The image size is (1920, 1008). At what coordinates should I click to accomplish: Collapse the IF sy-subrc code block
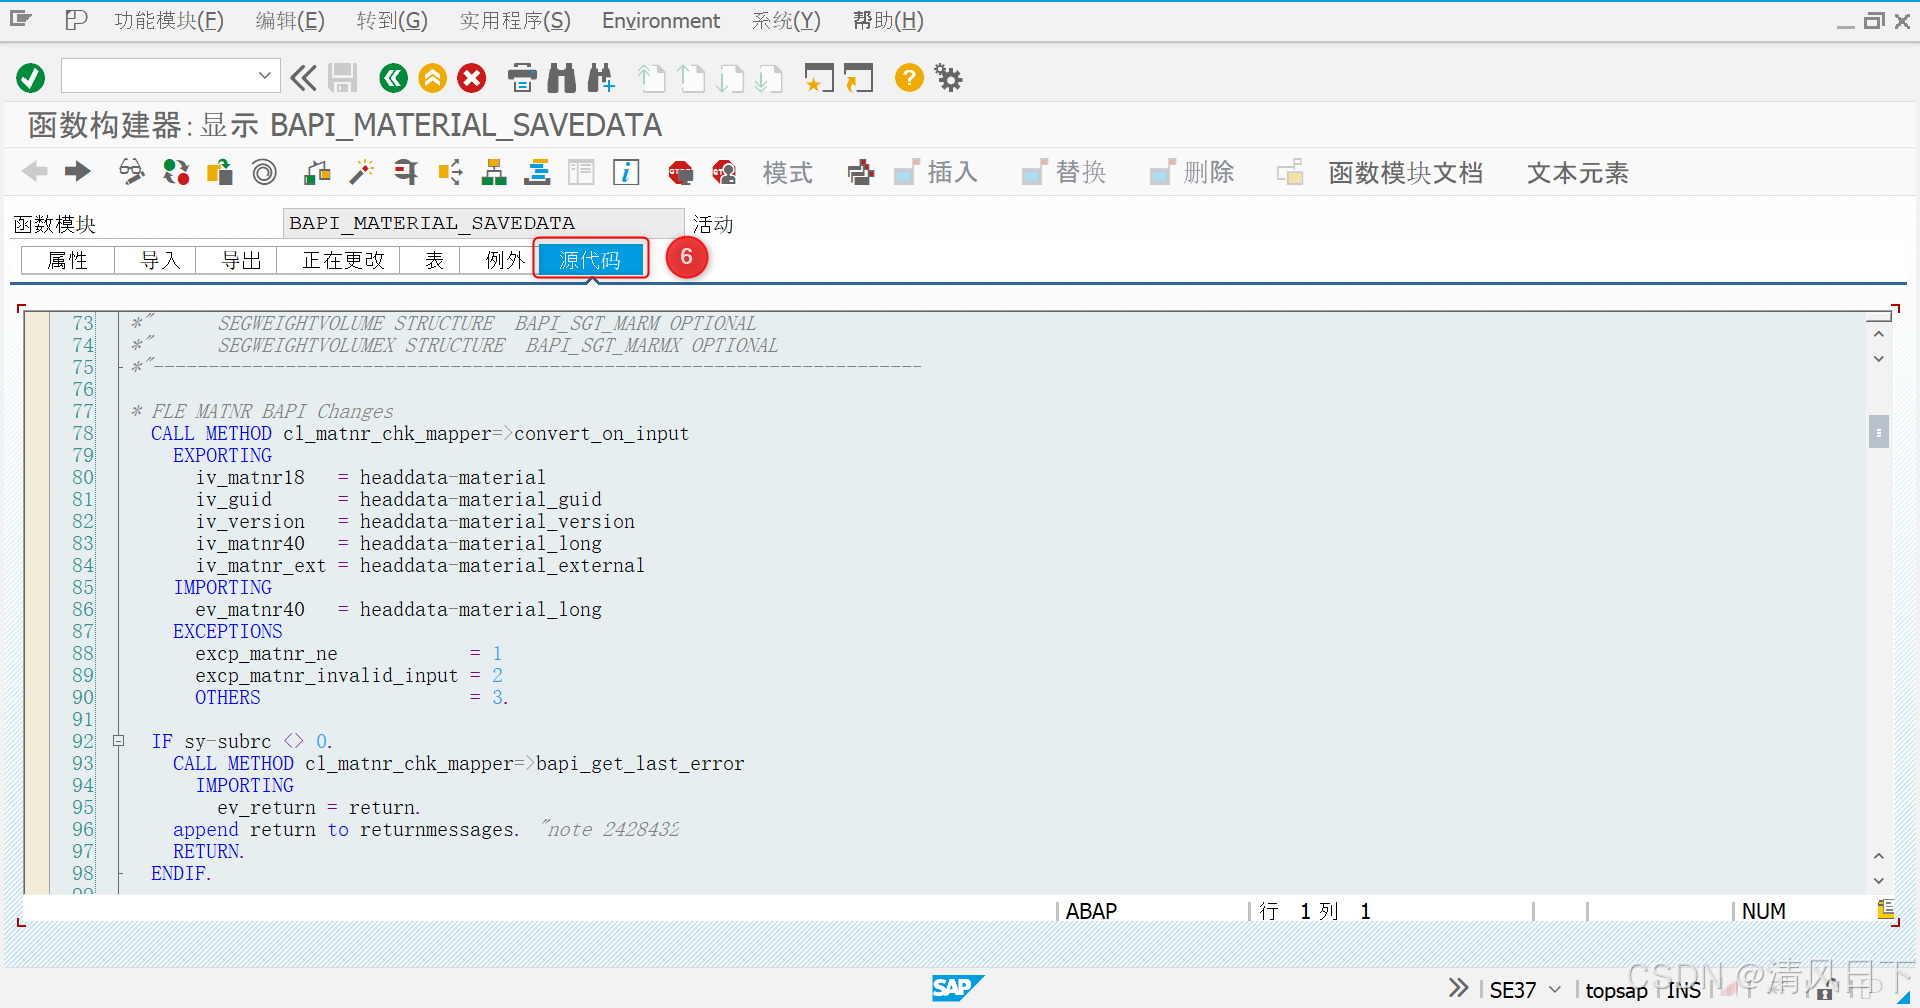pyautogui.click(x=118, y=741)
